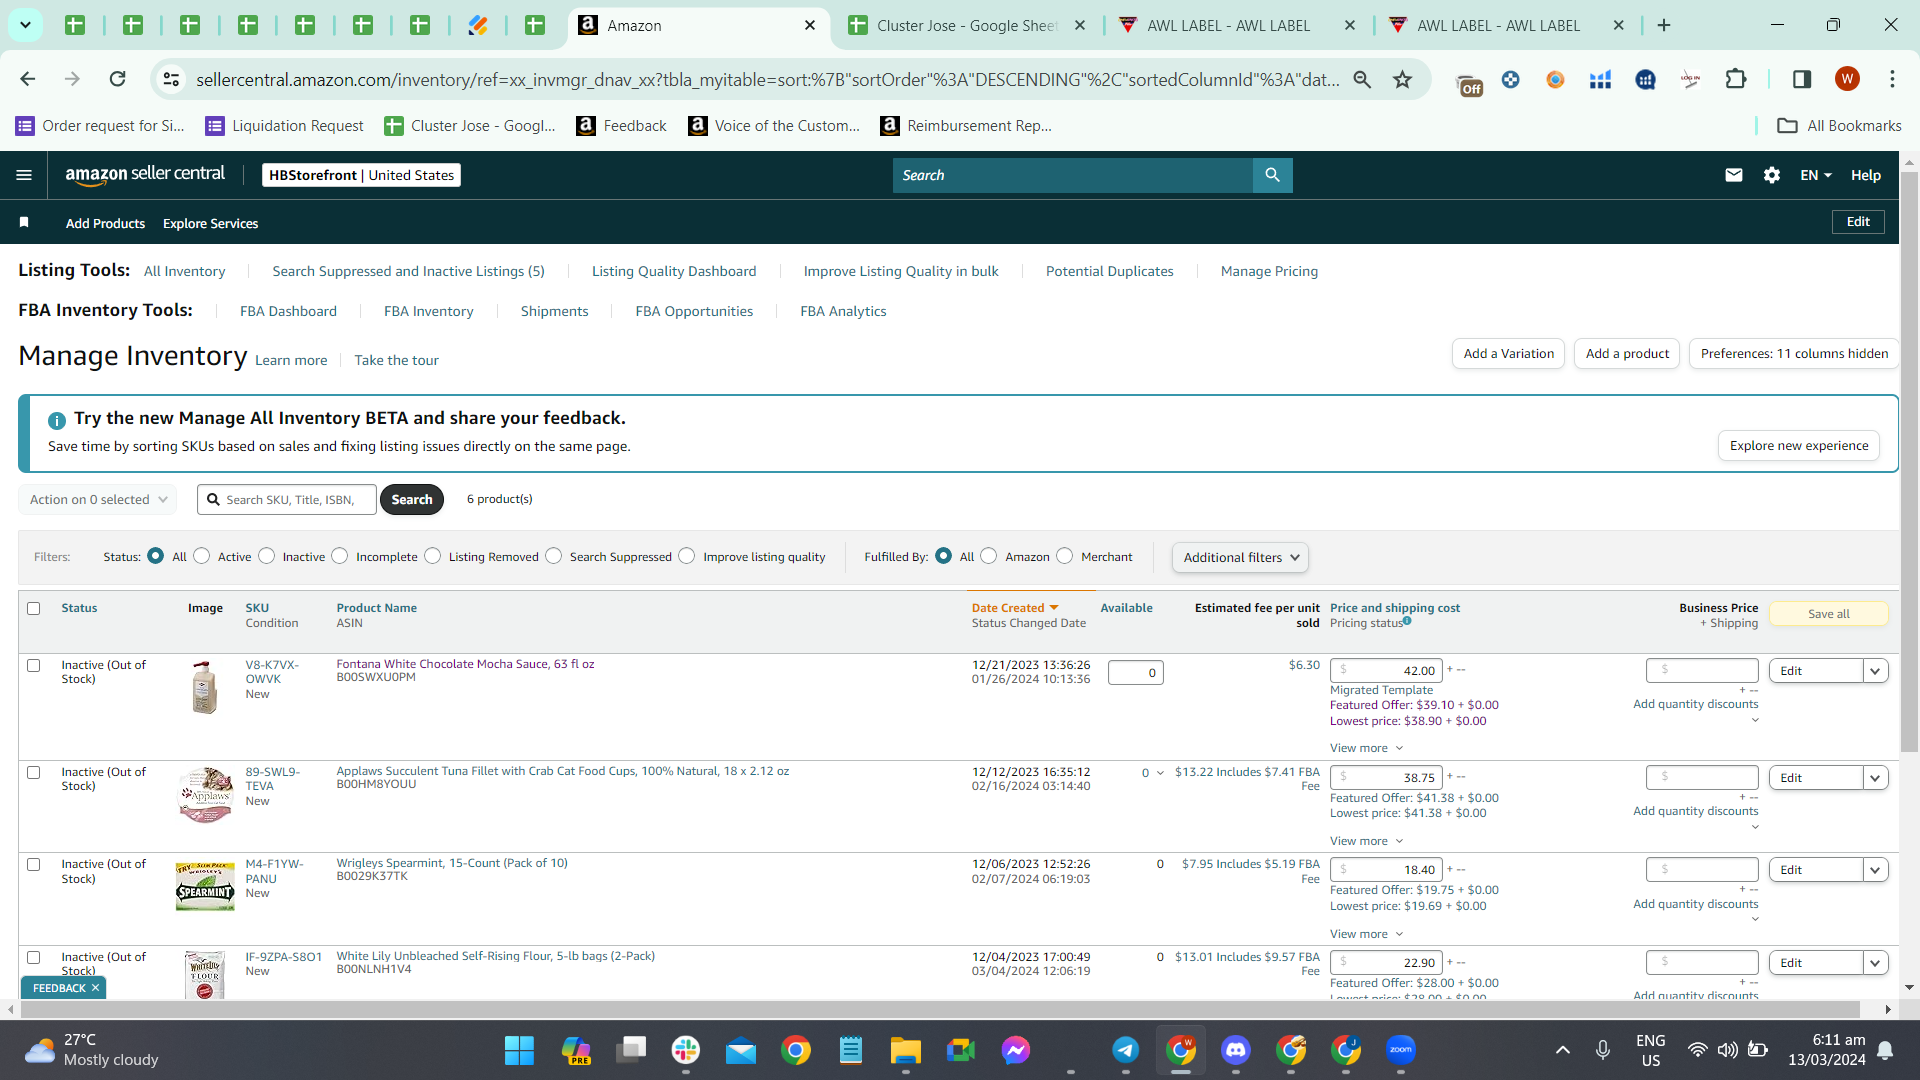View site information icon in the address bar
Viewport: 1920px width, 1080px height.
(171, 79)
